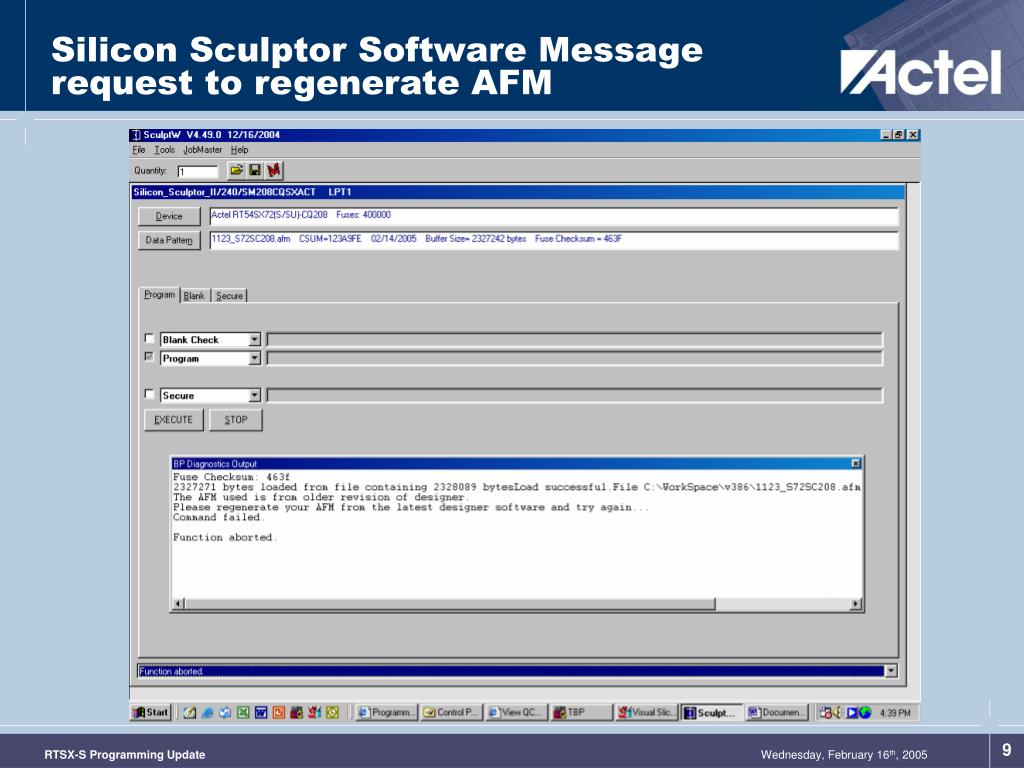1024x768 pixels.
Task: Click the 'Command failed.' diagnostics line
Action: click(218, 517)
